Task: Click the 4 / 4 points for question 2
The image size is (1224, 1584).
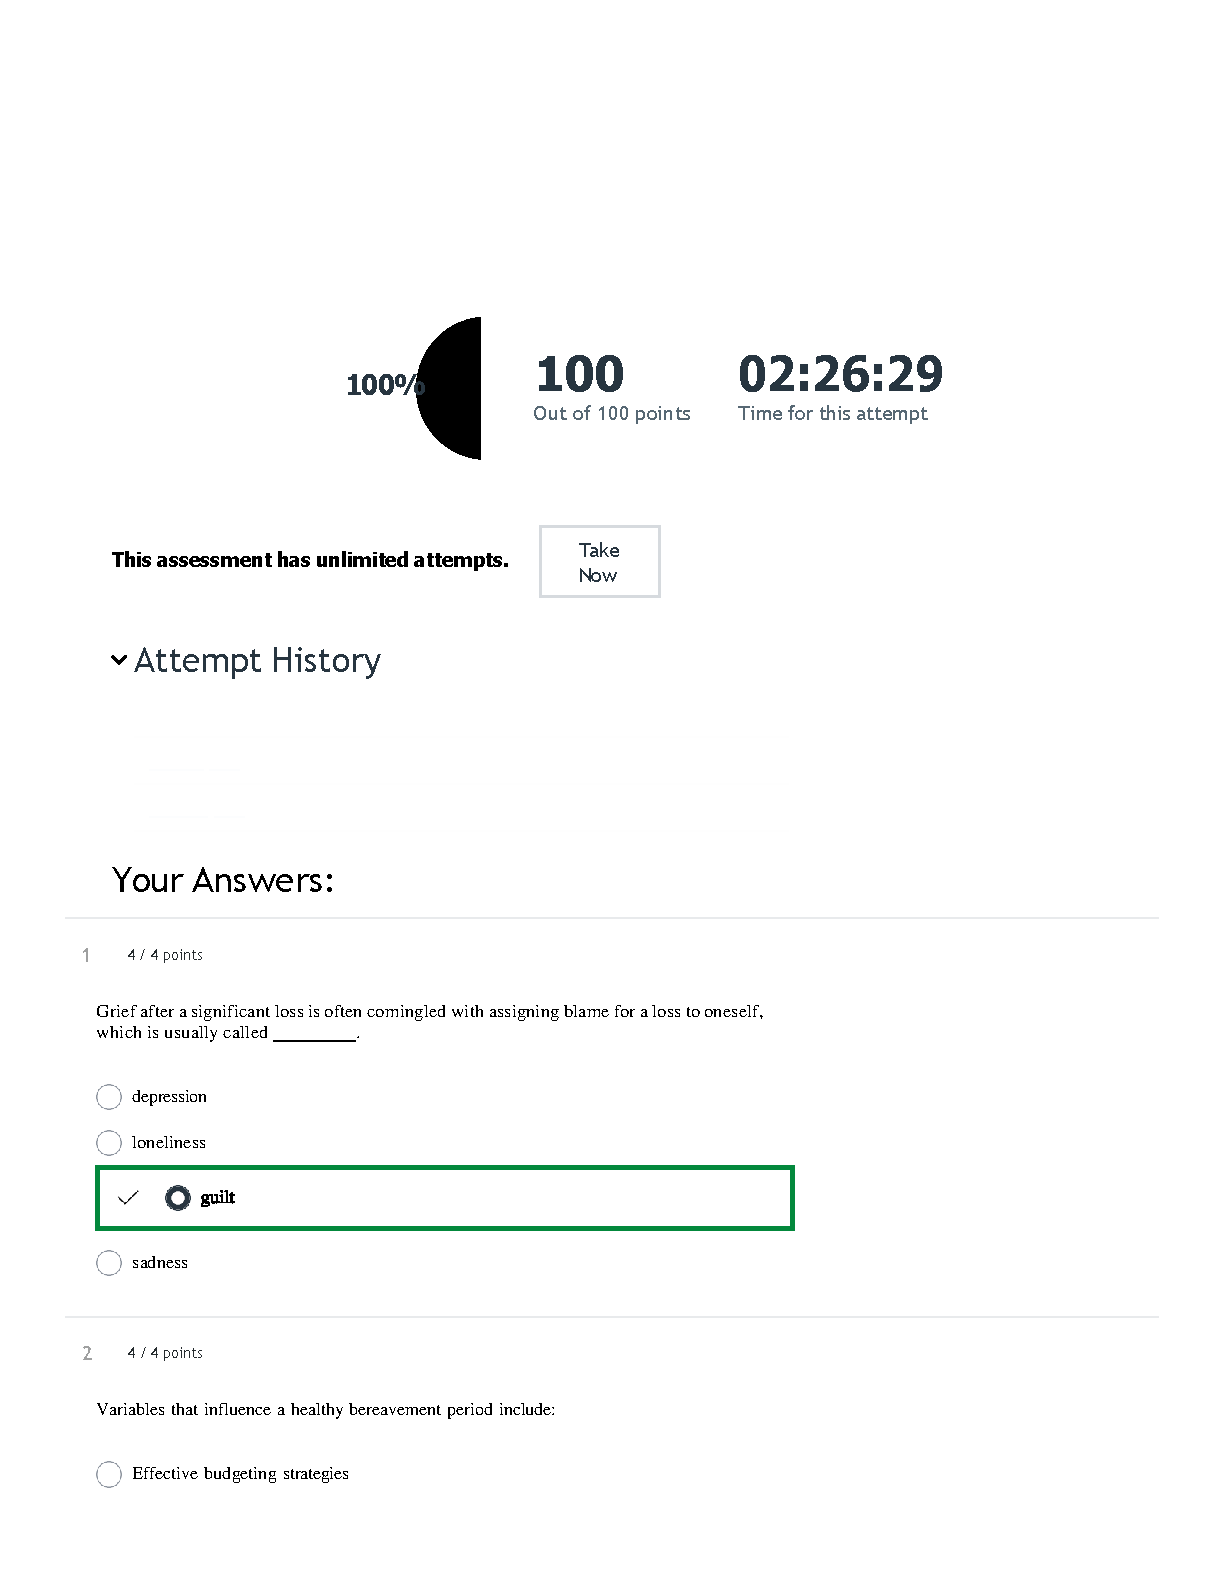Action: pyautogui.click(x=165, y=1353)
